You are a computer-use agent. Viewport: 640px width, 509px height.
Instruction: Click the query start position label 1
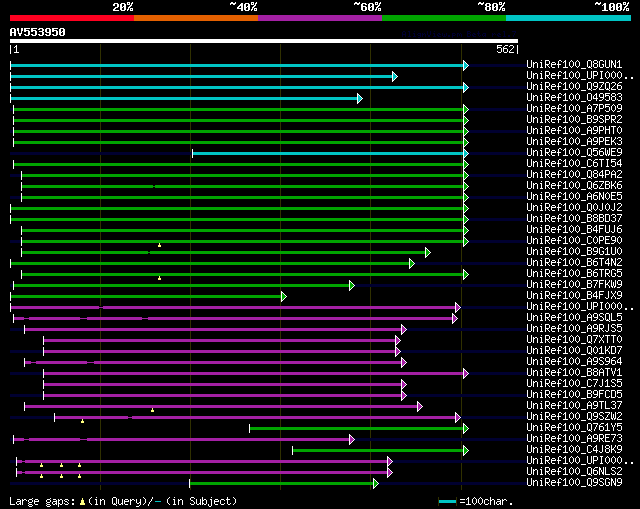click(x=16, y=50)
